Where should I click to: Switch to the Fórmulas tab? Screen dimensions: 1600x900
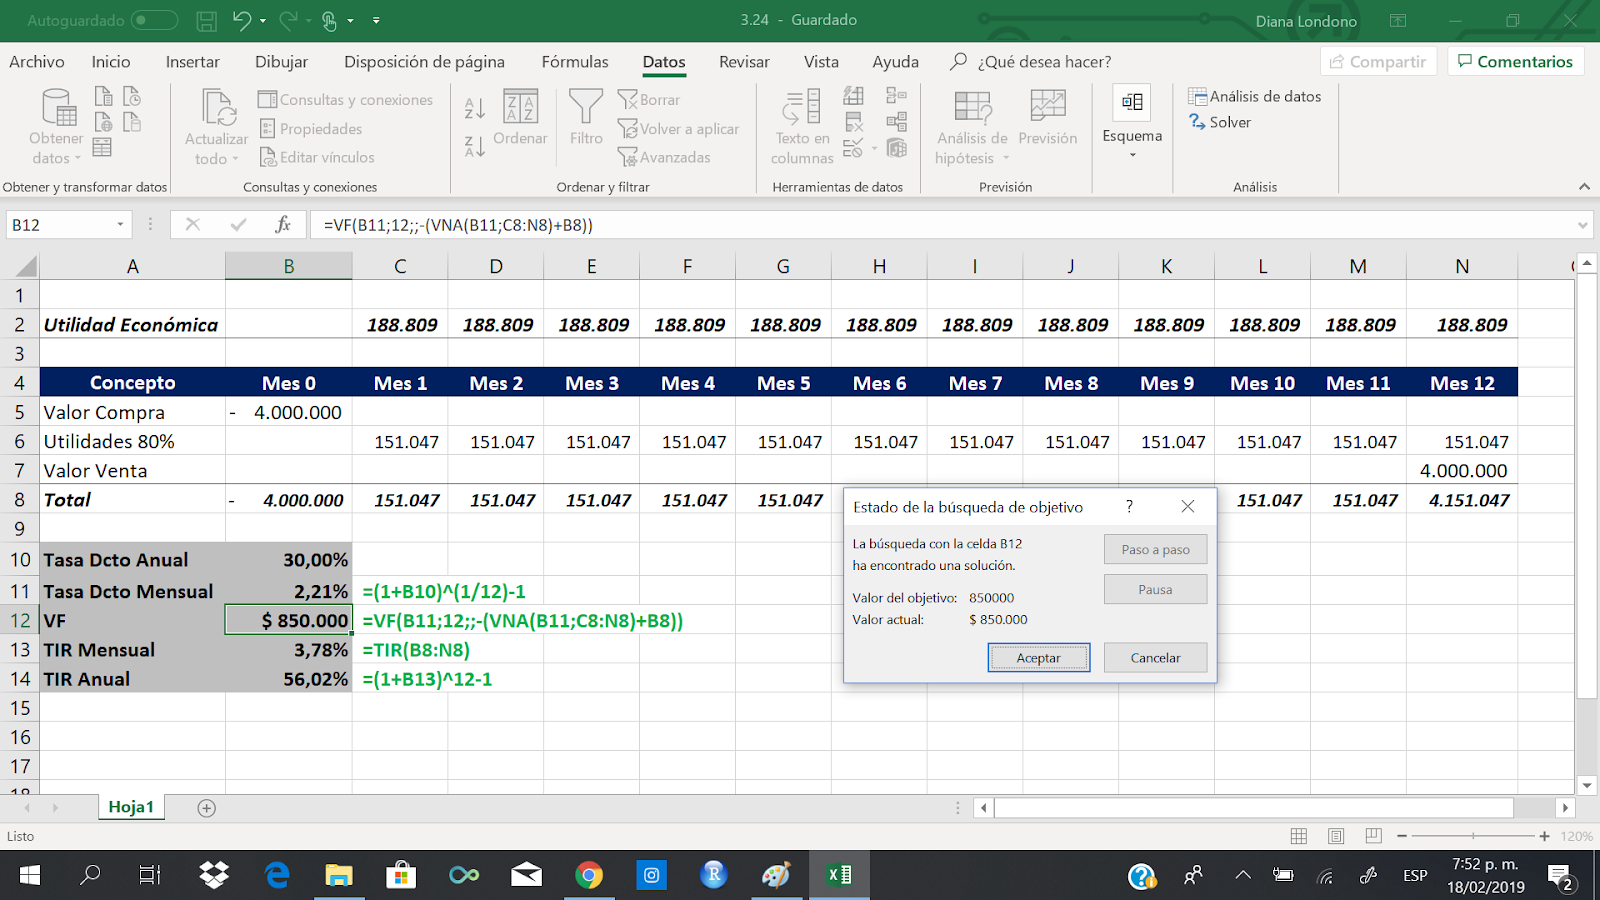575,62
